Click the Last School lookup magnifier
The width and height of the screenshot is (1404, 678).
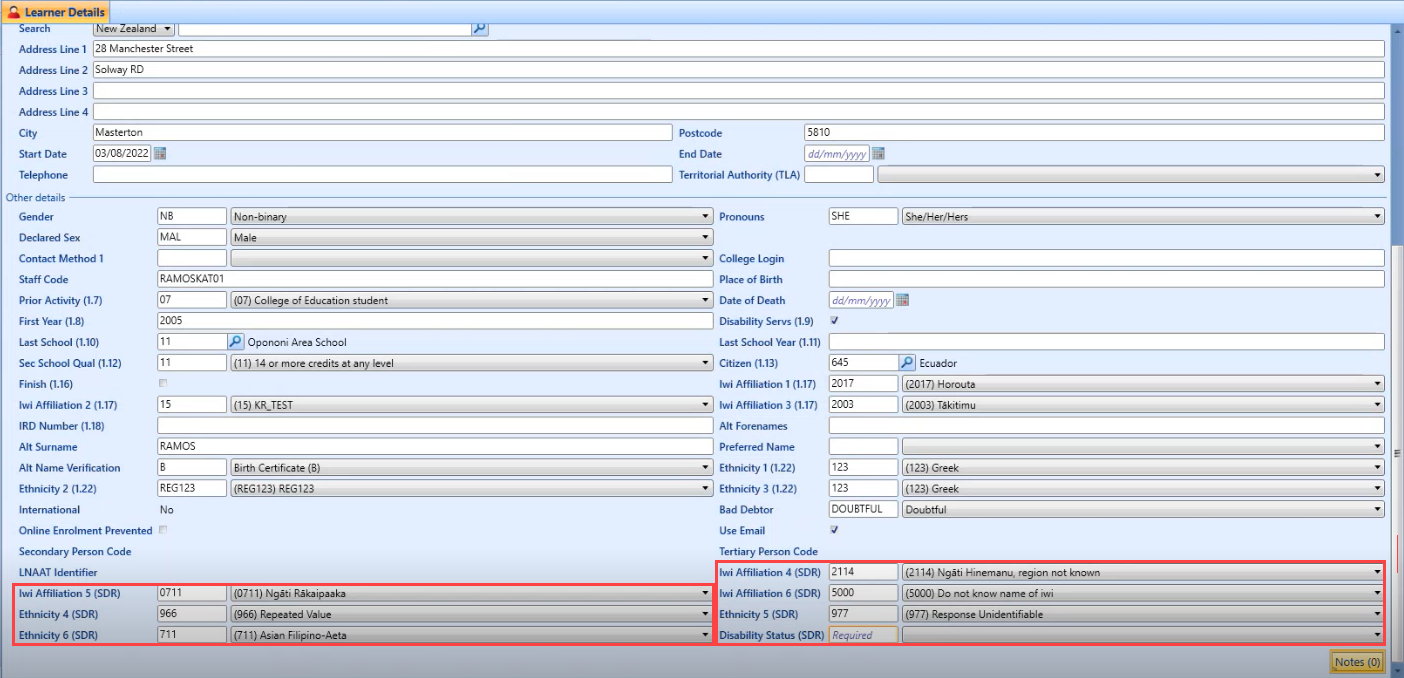tap(236, 342)
